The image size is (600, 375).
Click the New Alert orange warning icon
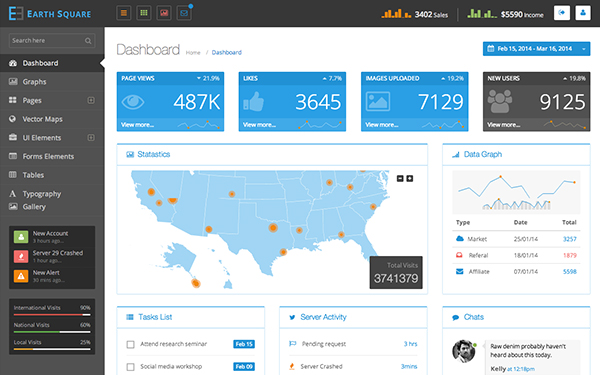pos(21,276)
